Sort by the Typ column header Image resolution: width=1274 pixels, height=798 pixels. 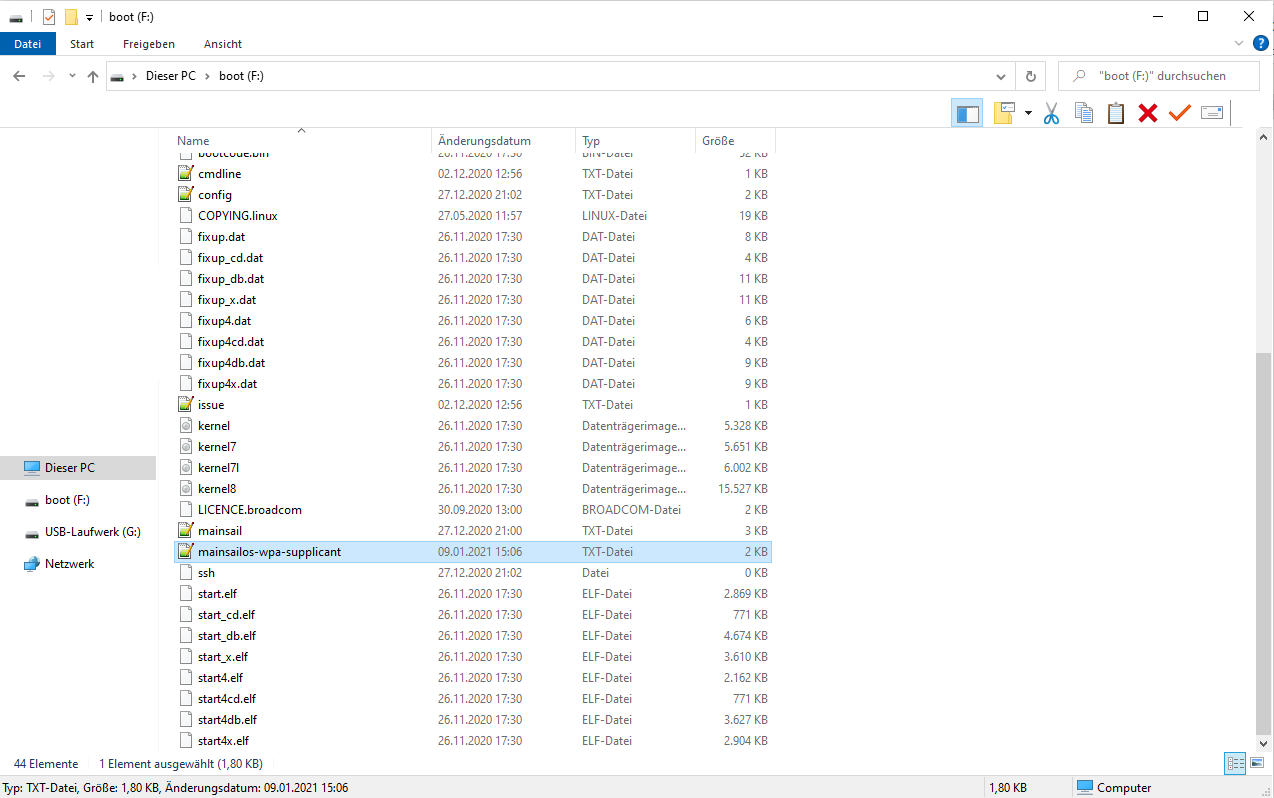[x=636, y=141]
